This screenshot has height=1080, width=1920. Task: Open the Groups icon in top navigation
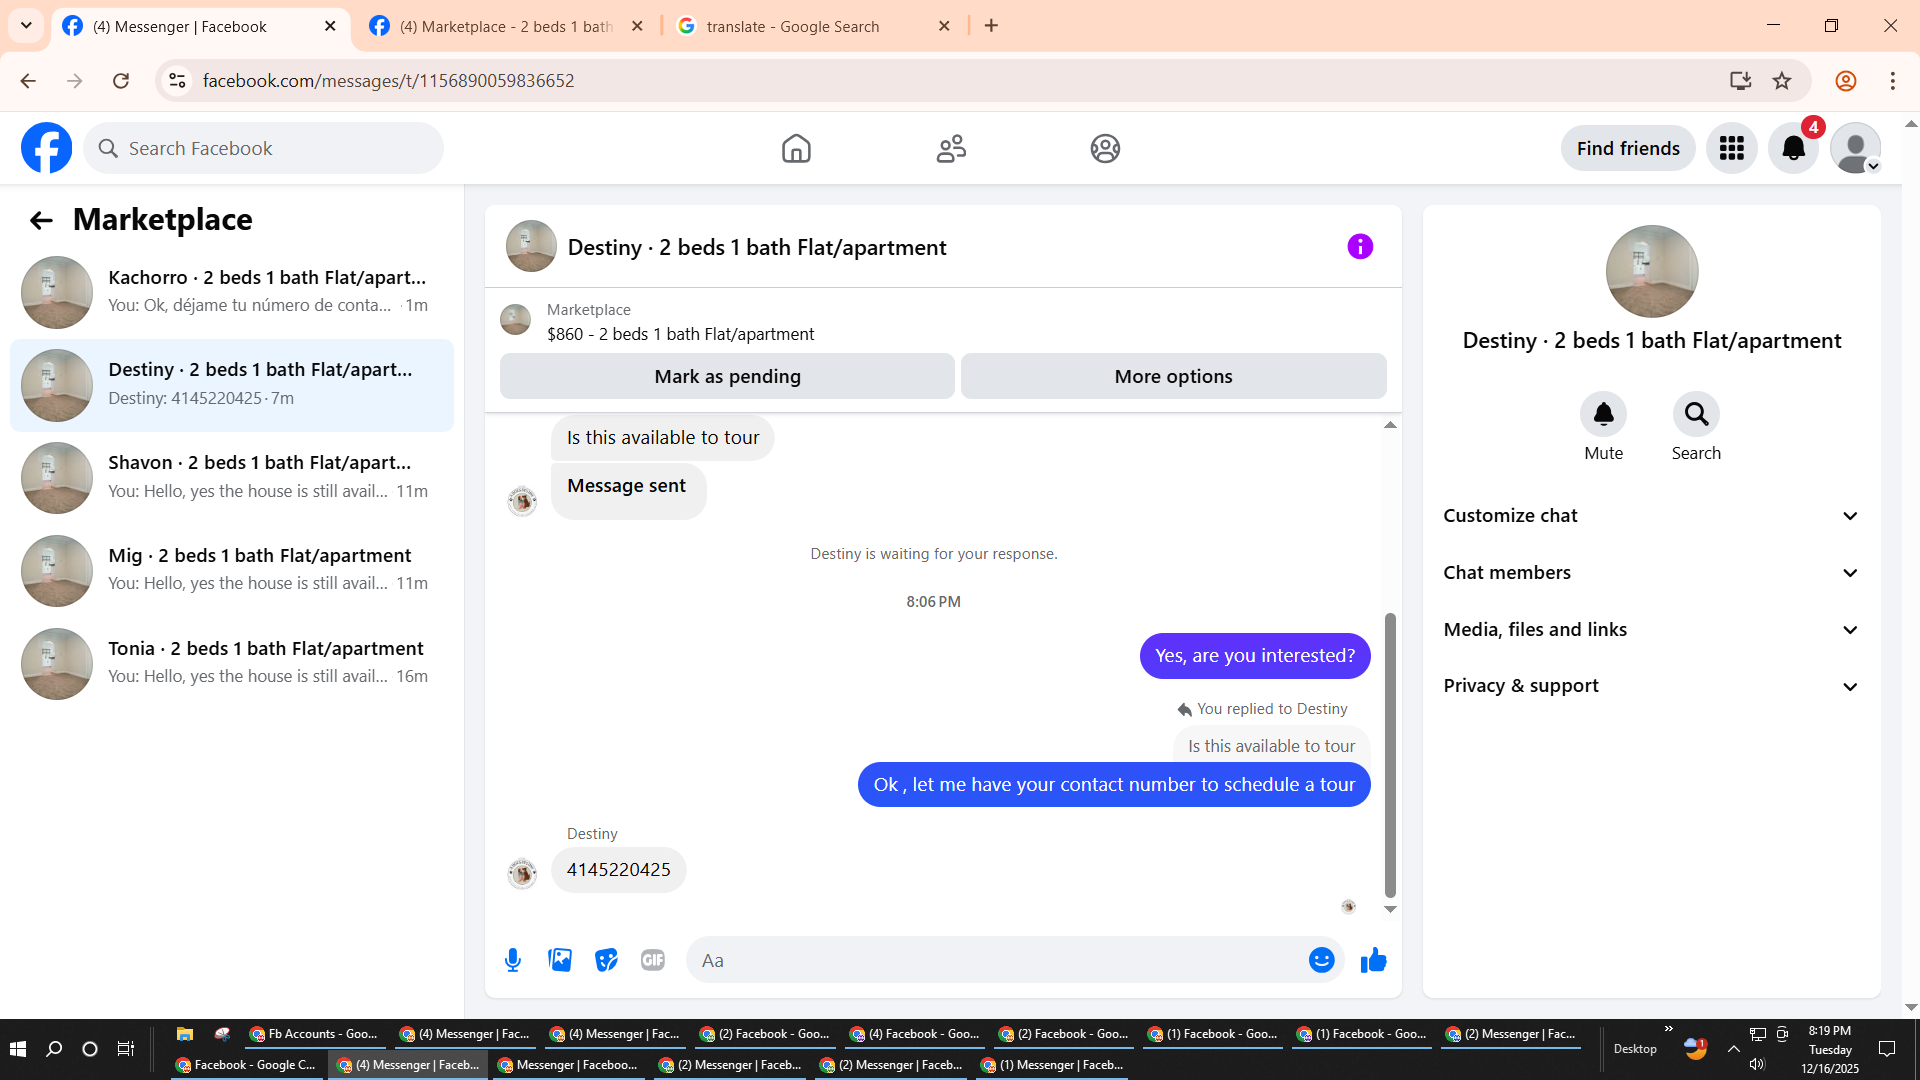point(1105,148)
